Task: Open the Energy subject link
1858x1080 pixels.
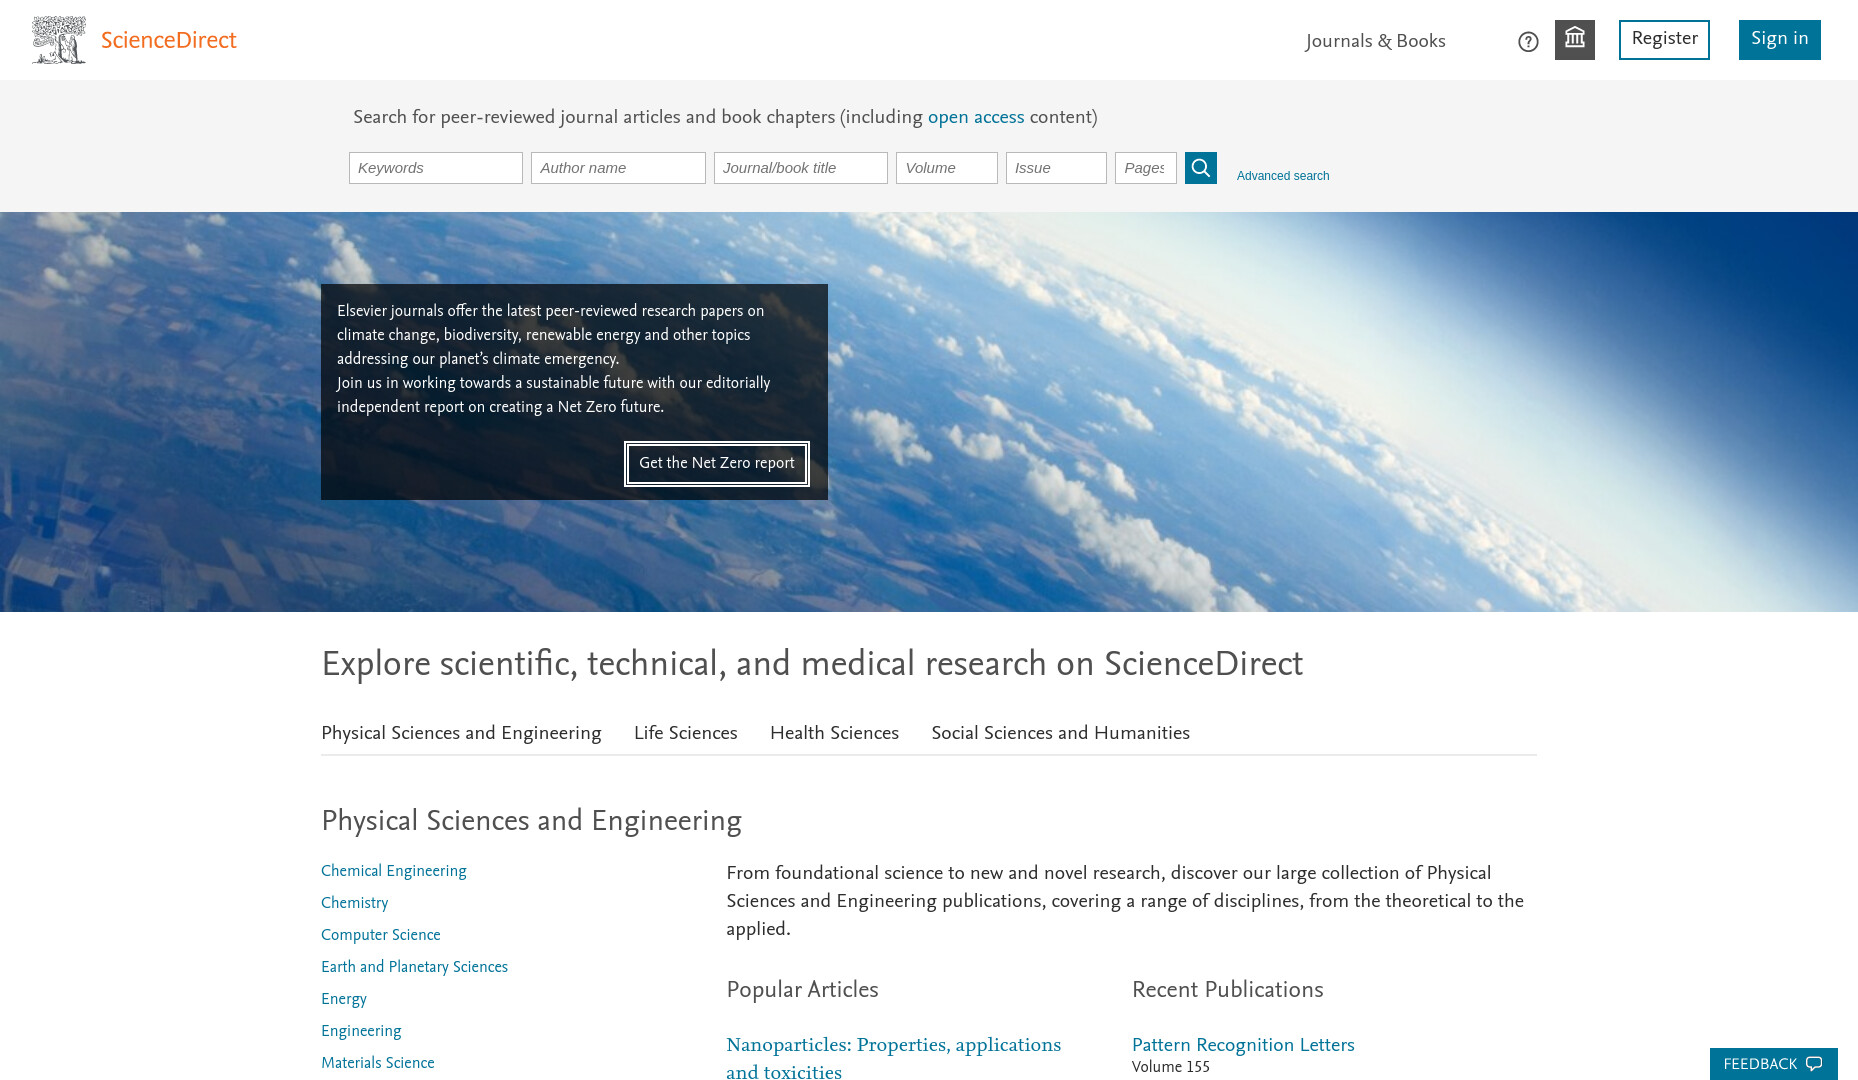Action: pos(344,999)
